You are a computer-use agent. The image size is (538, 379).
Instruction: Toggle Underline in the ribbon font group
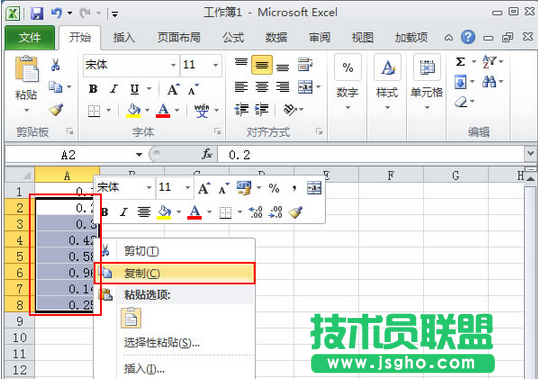coord(134,90)
